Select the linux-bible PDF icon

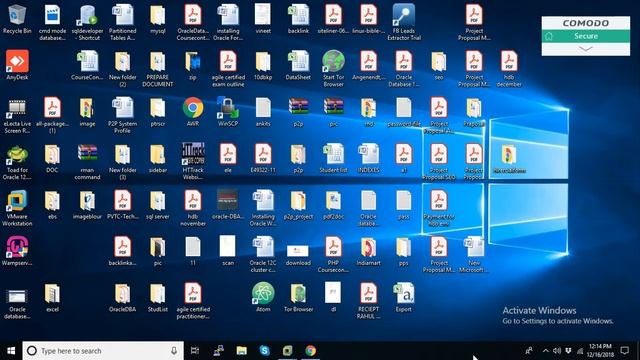coord(369,19)
